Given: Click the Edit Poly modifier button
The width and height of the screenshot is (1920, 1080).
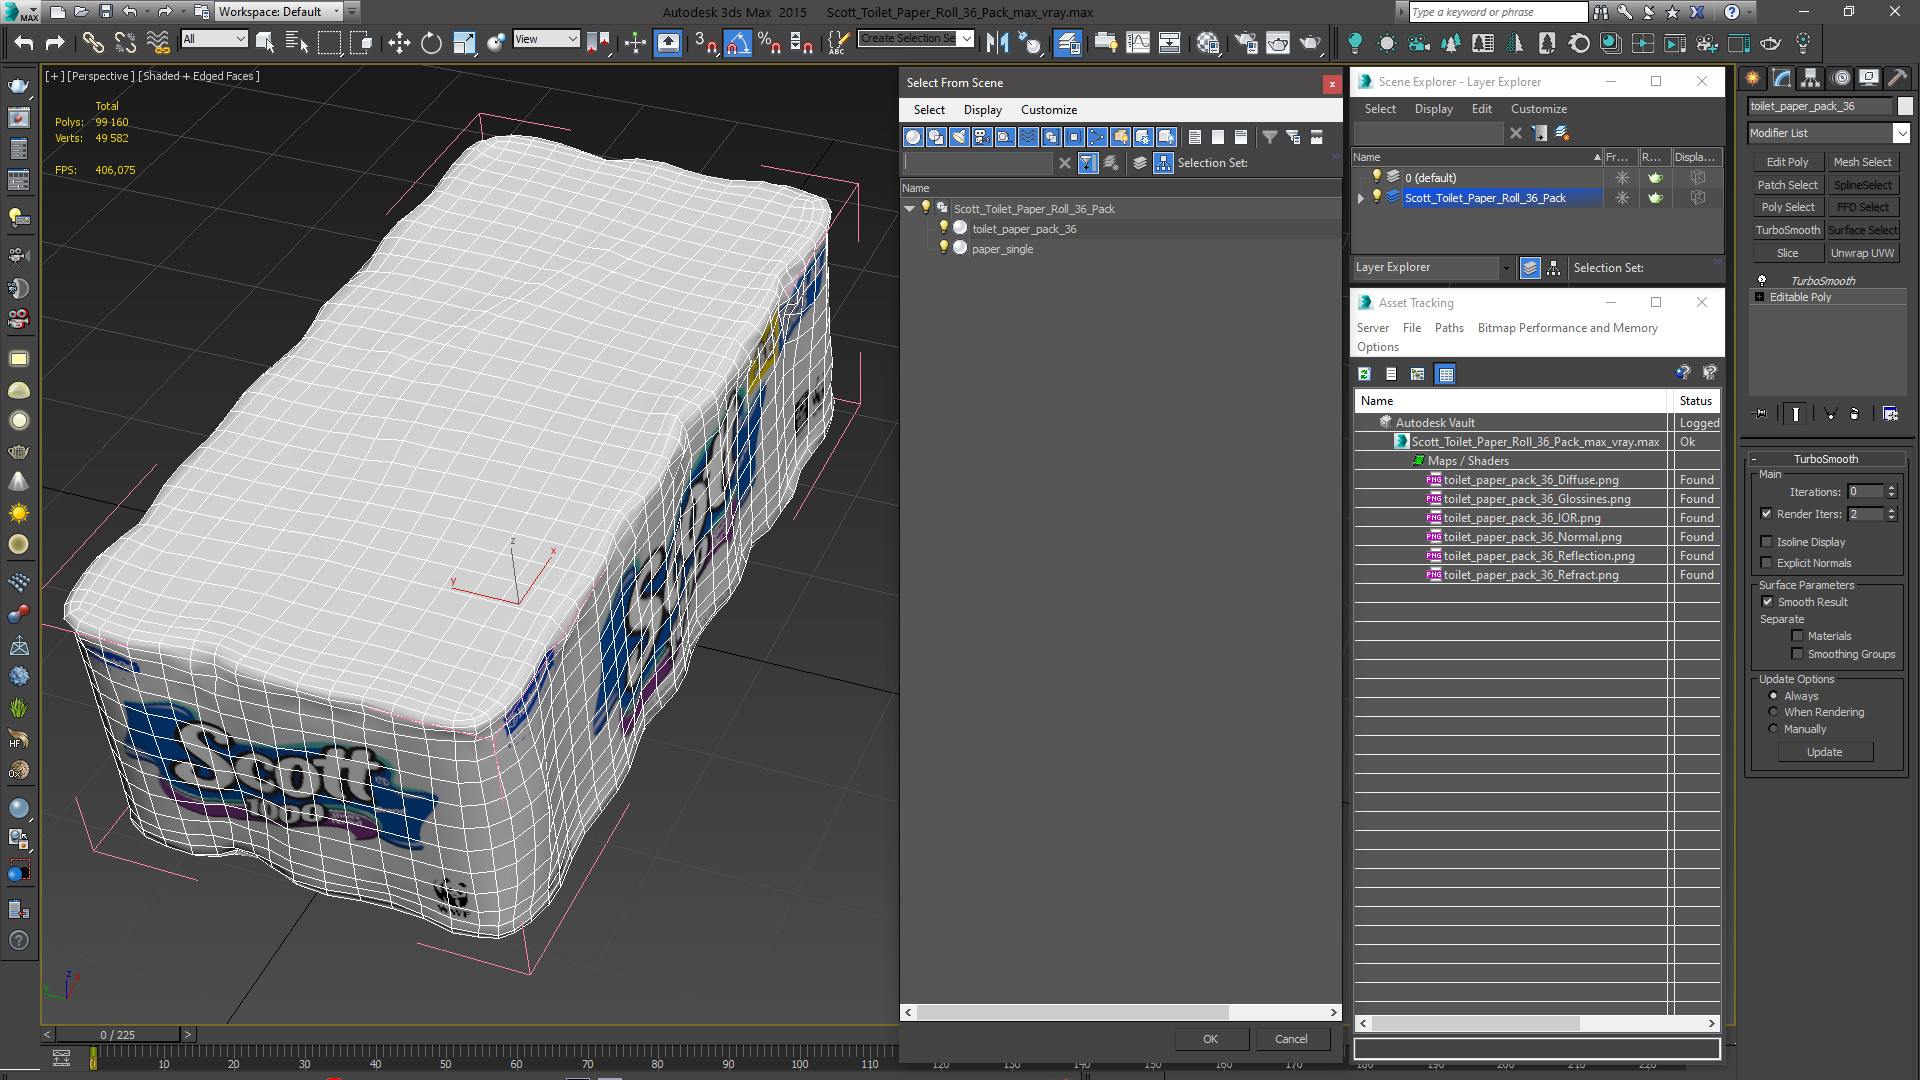Looking at the screenshot, I should 1787,162.
